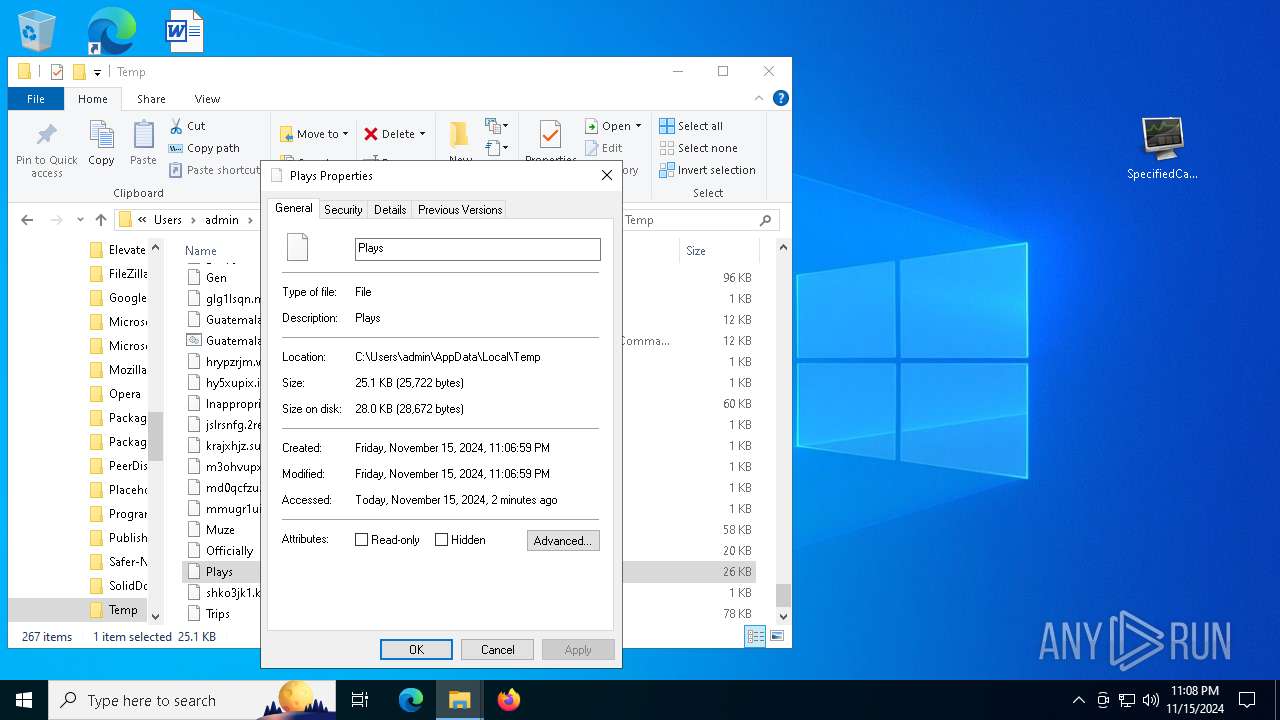Open Microsoft Edge desktop shortcut

tap(110, 31)
